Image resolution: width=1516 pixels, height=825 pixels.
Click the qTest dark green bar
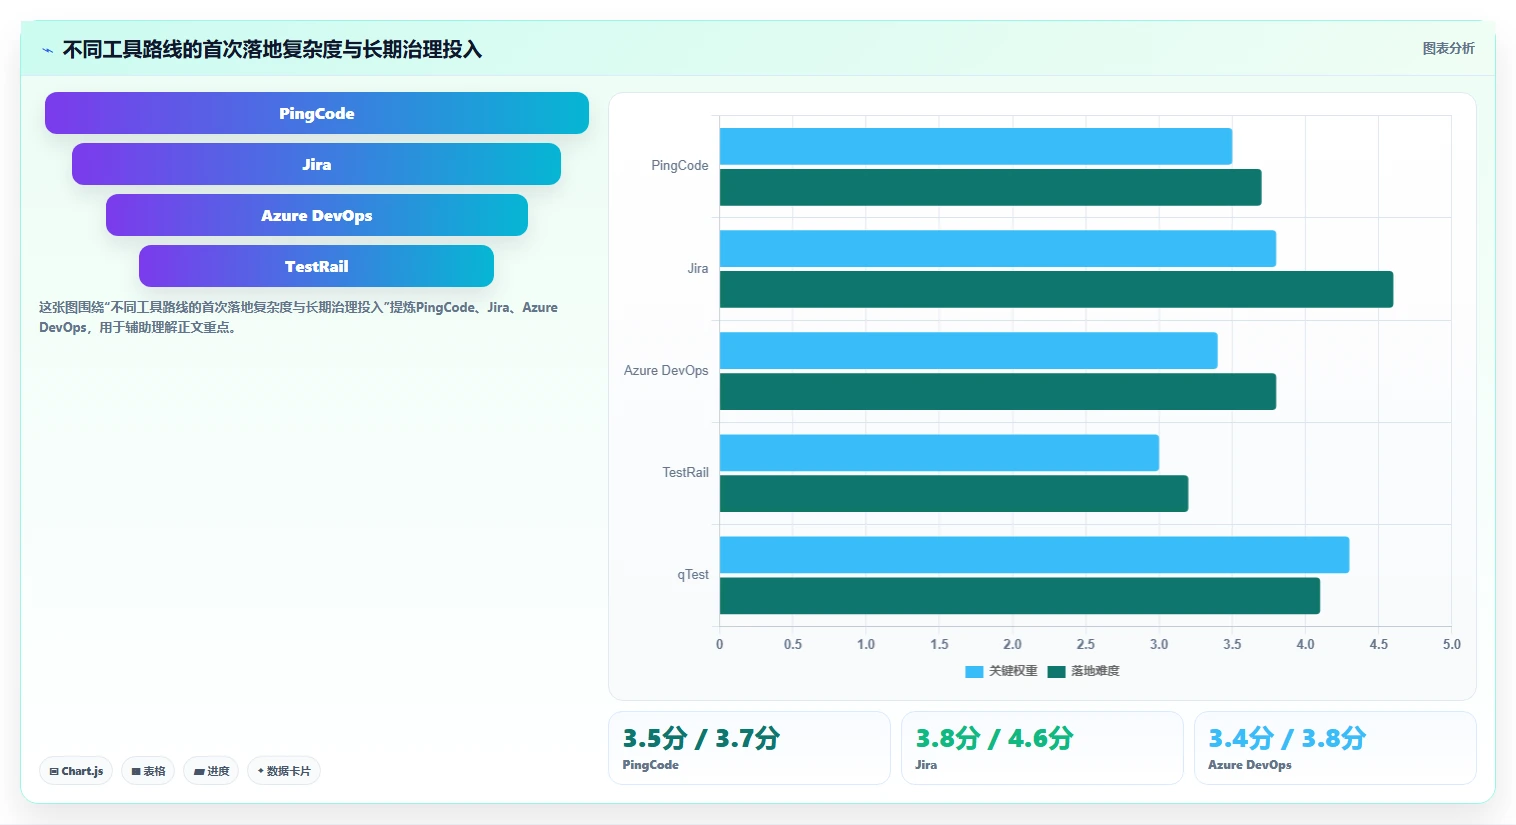pos(1020,596)
